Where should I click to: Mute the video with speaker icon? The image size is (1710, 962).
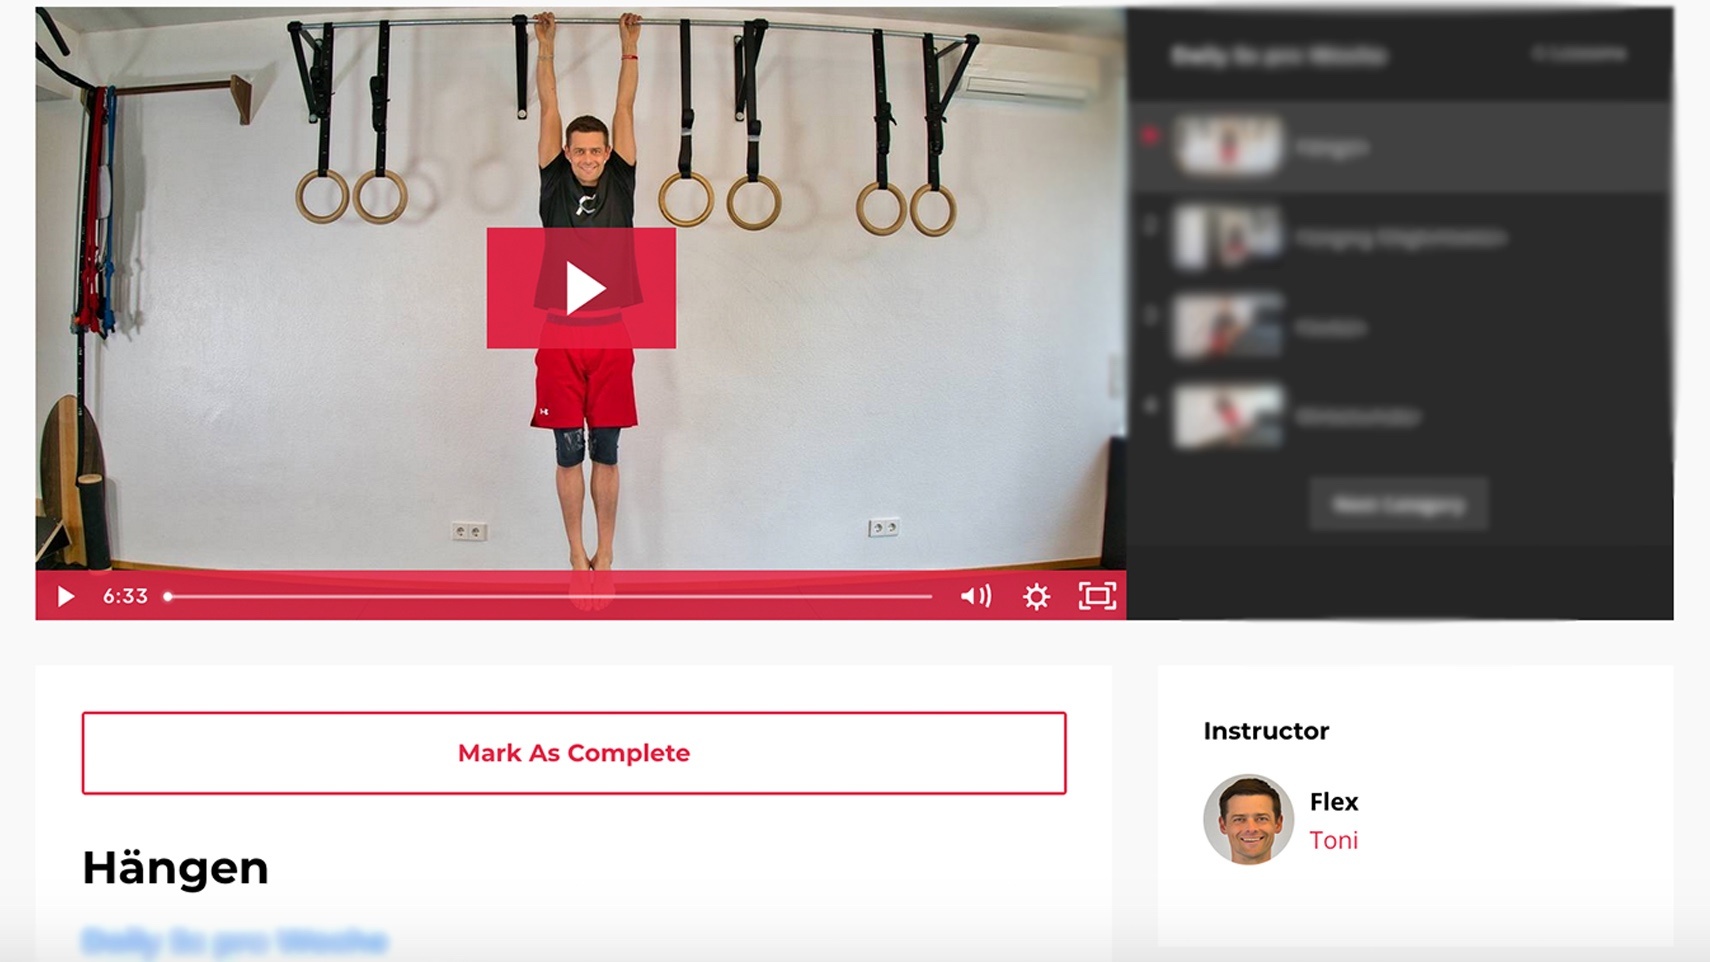point(976,597)
